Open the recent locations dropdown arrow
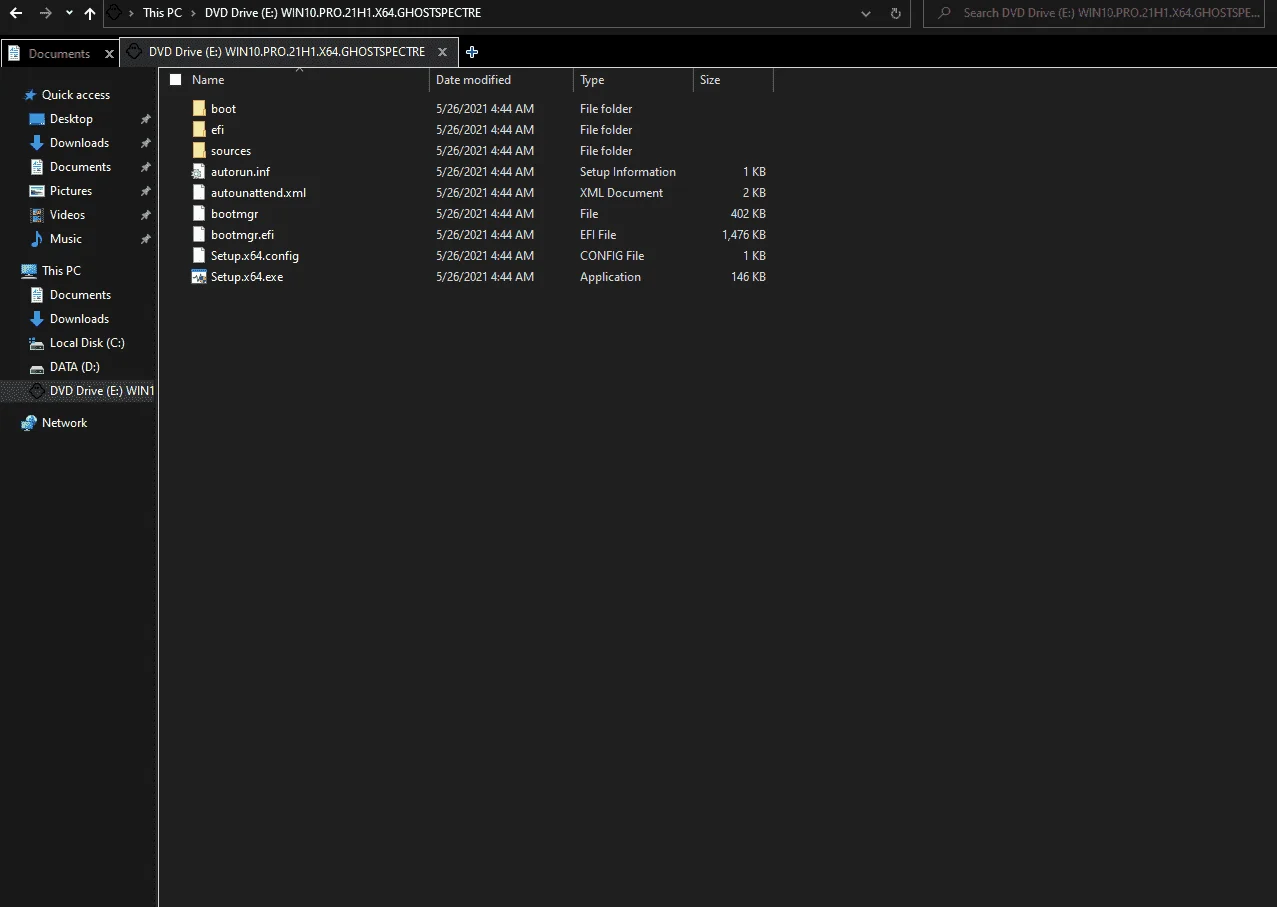The image size is (1277, 907). tap(68, 14)
